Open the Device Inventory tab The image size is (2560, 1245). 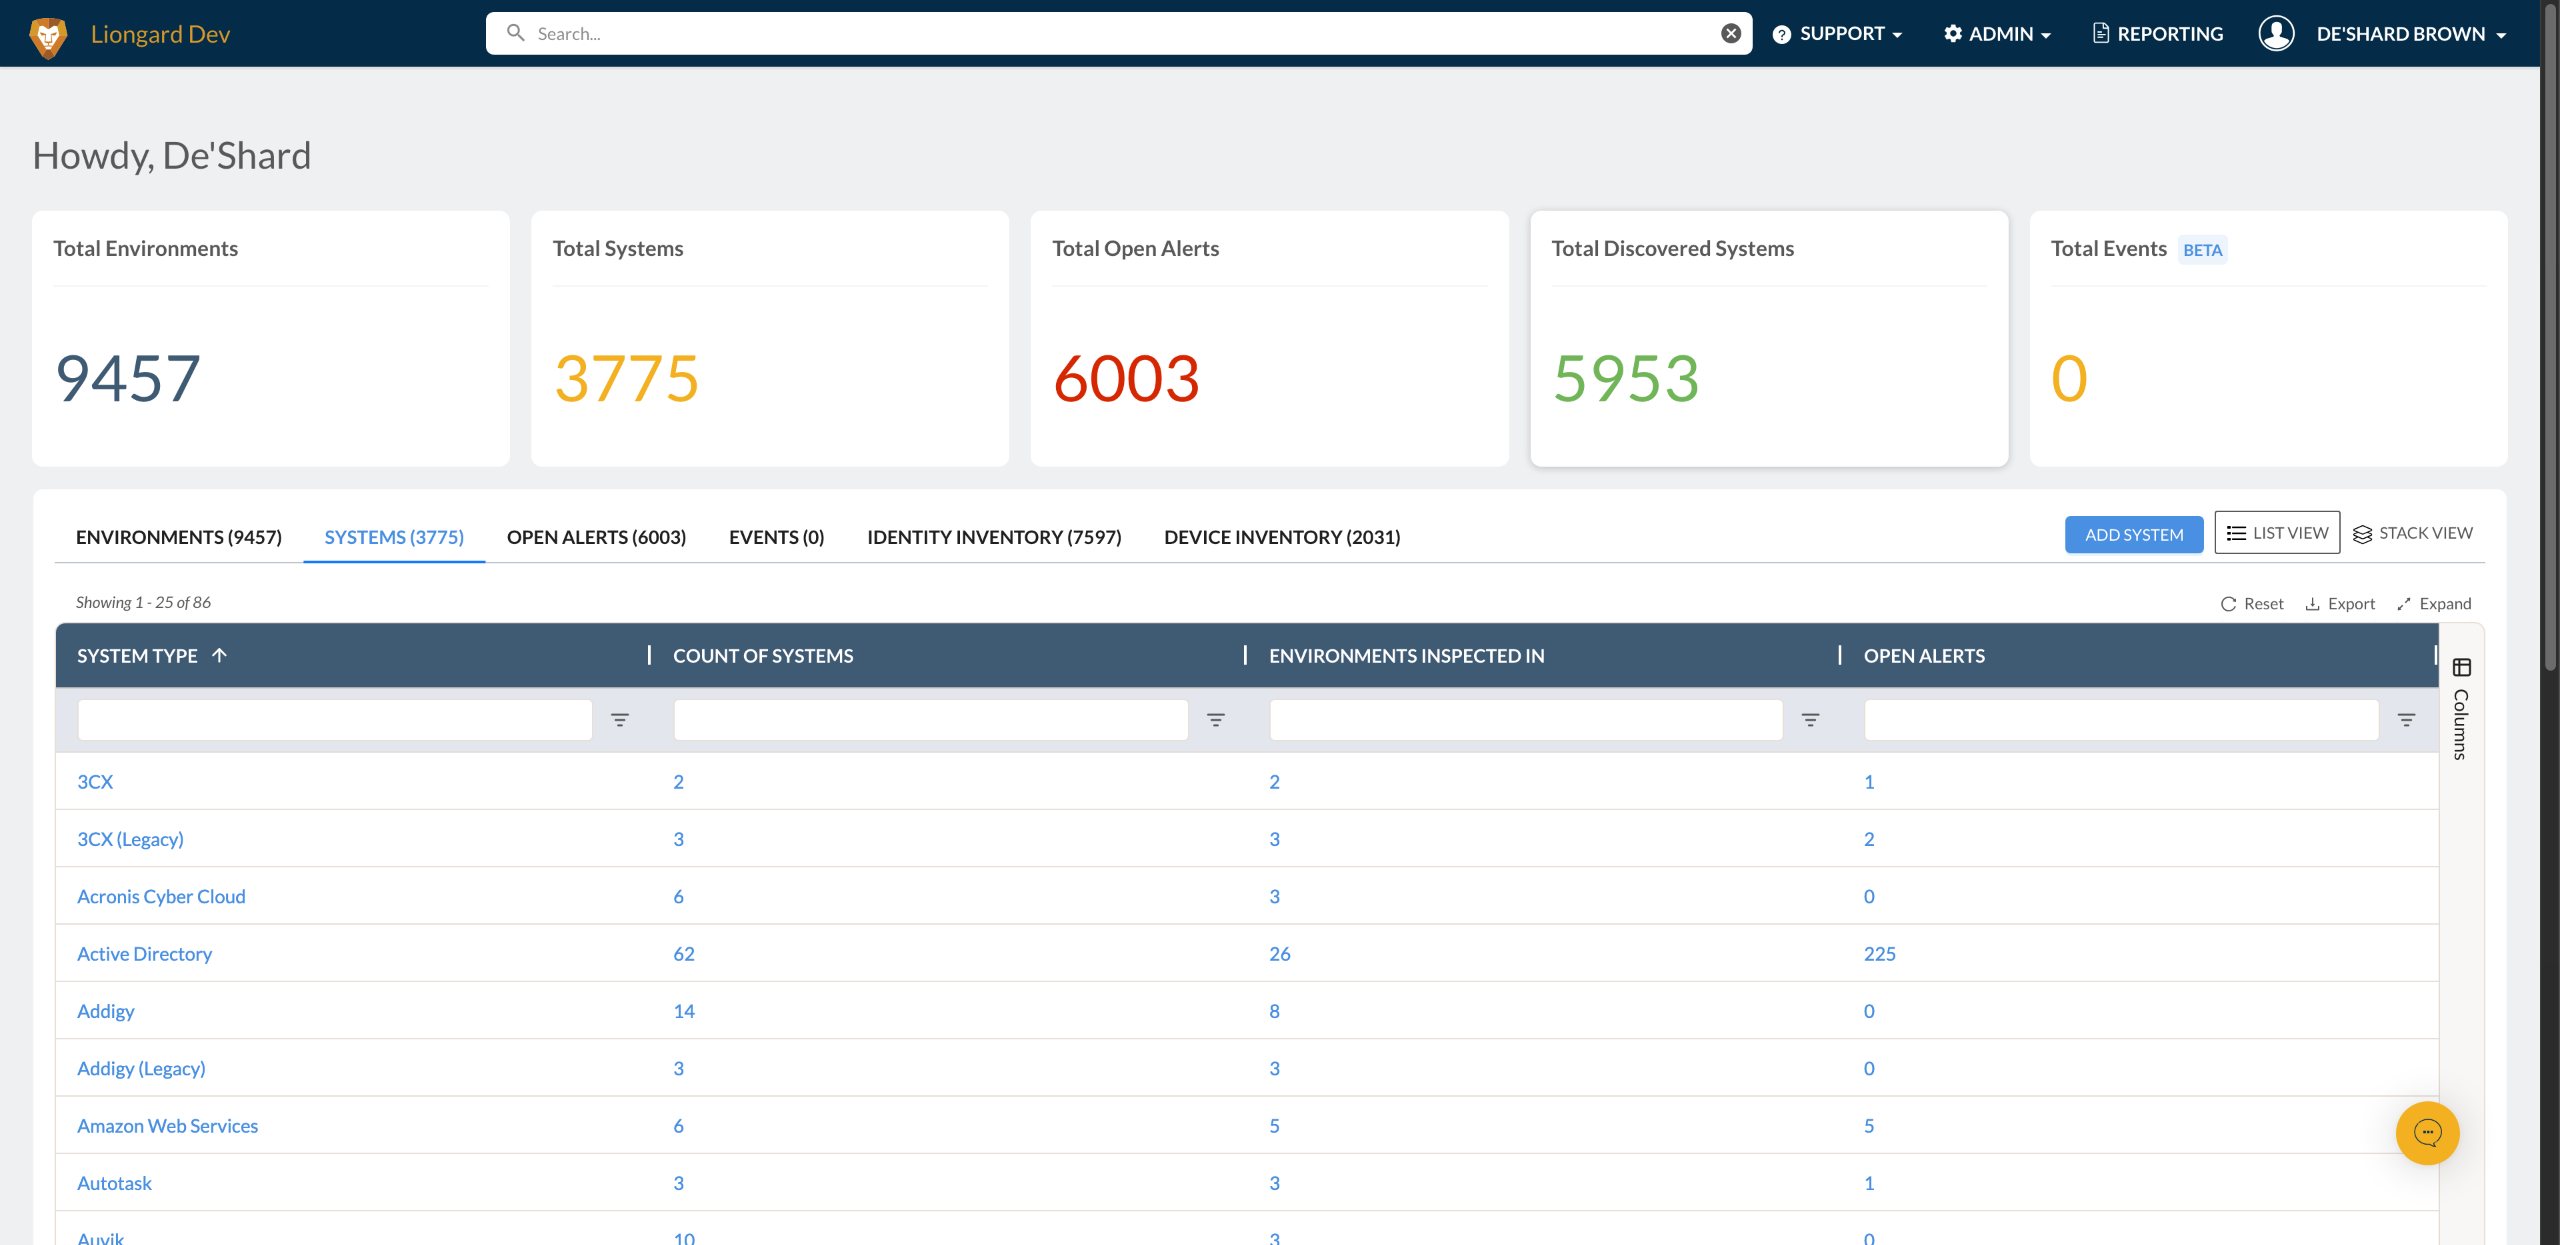coord(1282,537)
